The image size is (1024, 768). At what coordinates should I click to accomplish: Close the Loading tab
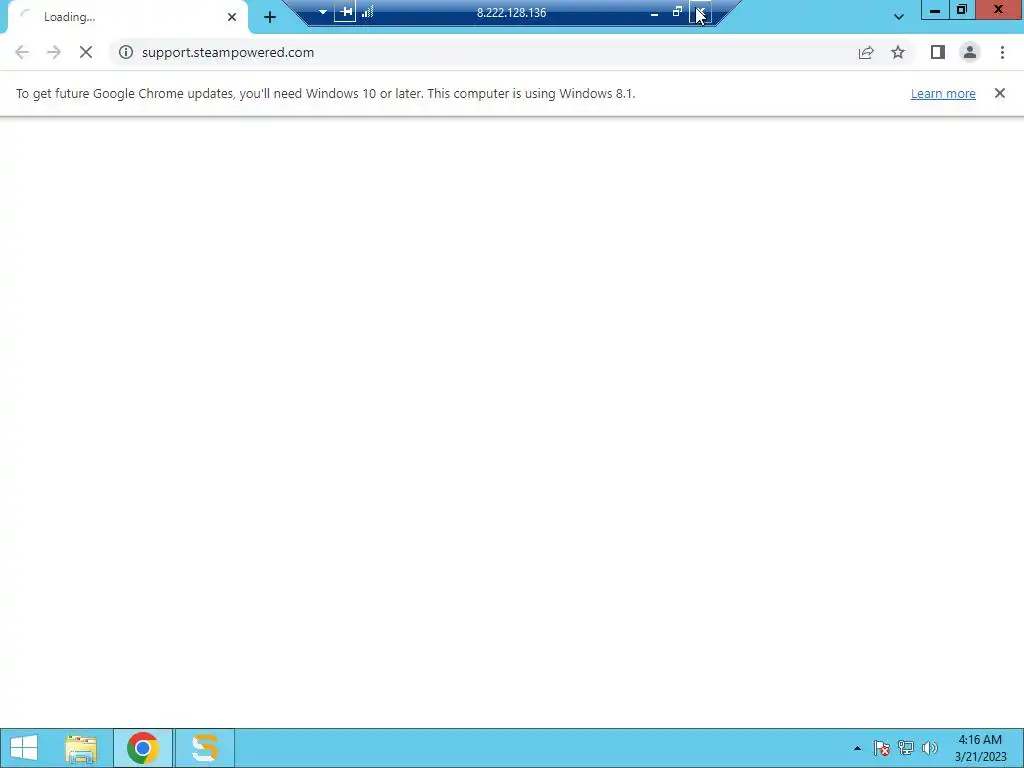(232, 17)
